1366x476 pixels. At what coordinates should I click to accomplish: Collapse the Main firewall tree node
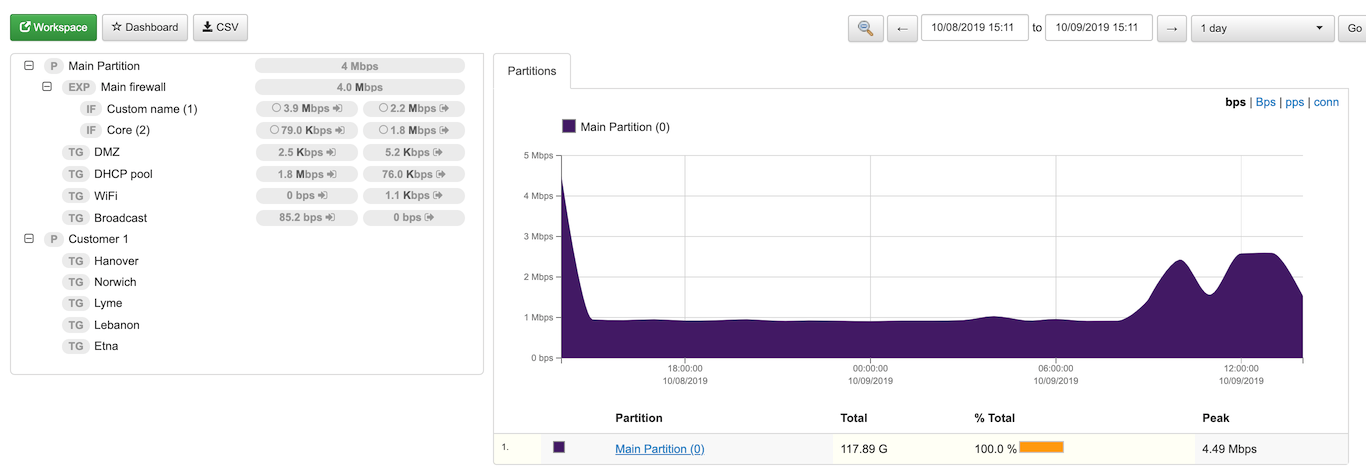pyautogui.click(x=47, y=87)
